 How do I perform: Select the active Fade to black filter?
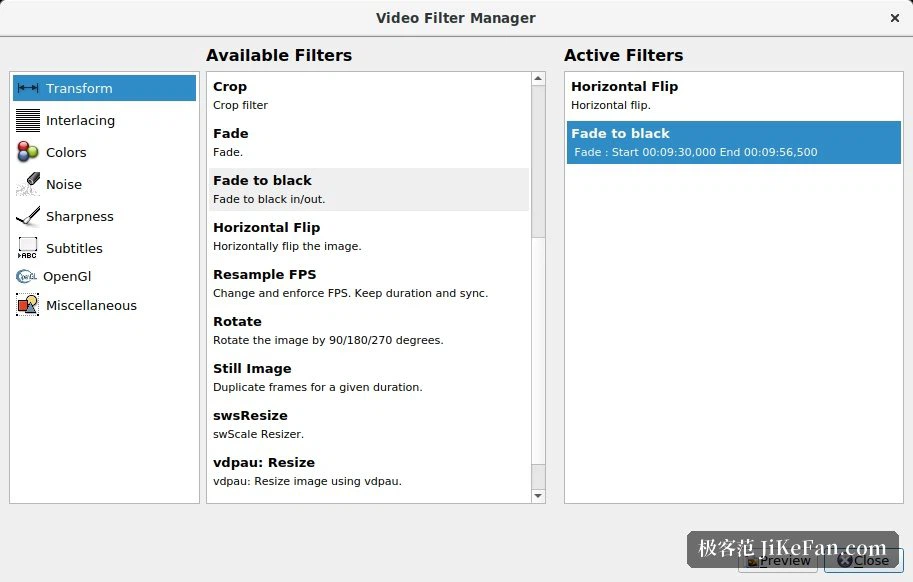pyautogui.click(x=734, y=143)
